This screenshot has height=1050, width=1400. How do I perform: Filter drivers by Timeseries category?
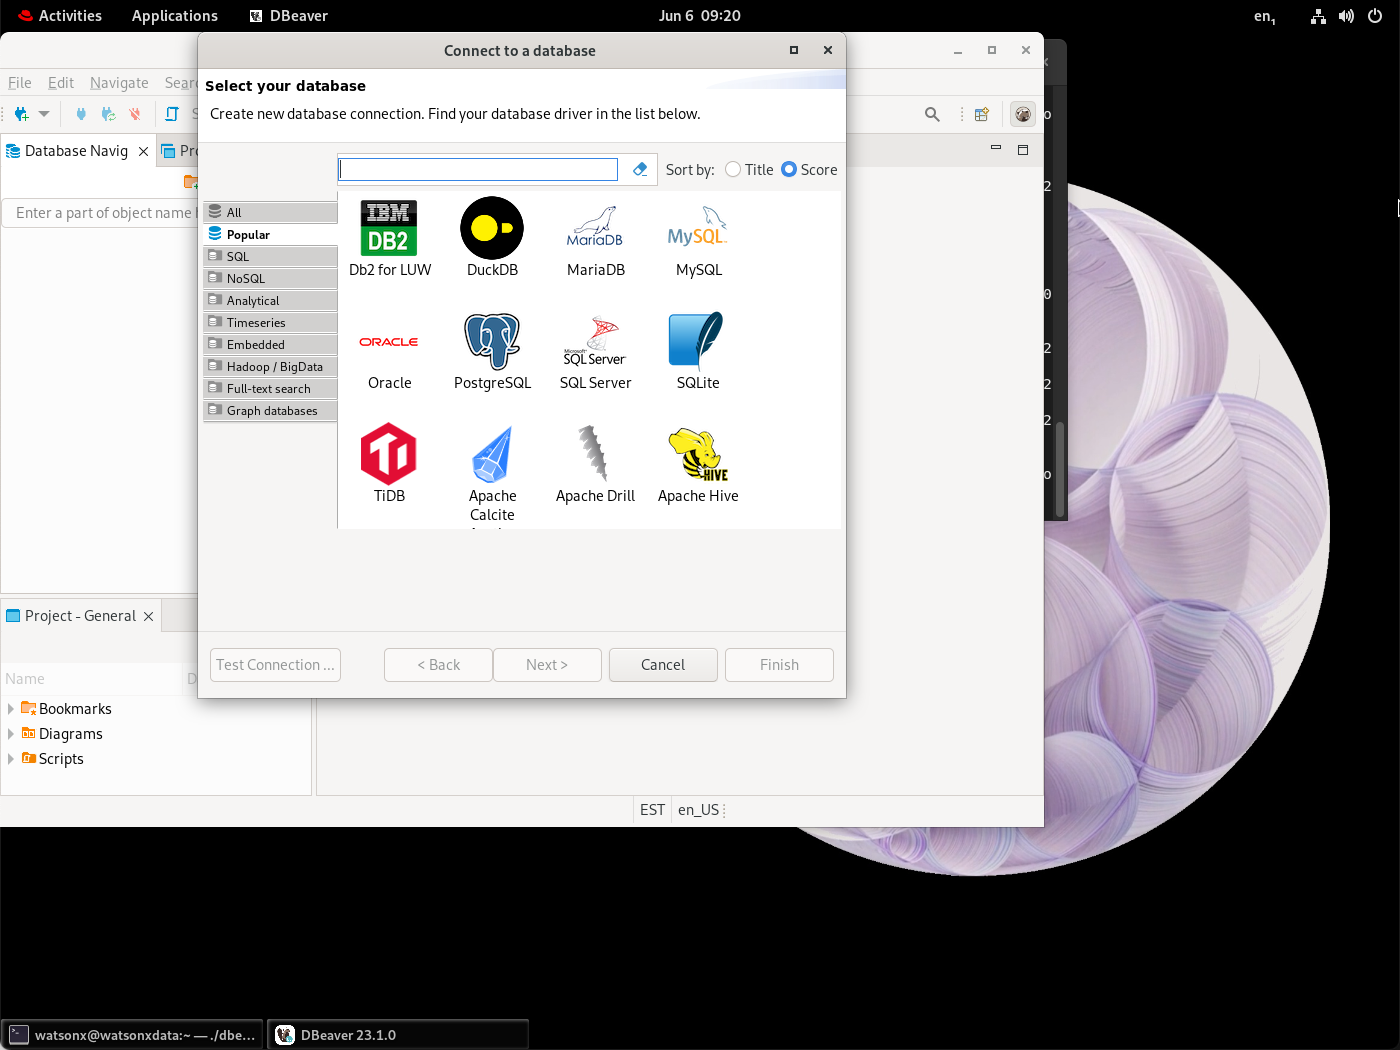[270, 322]
